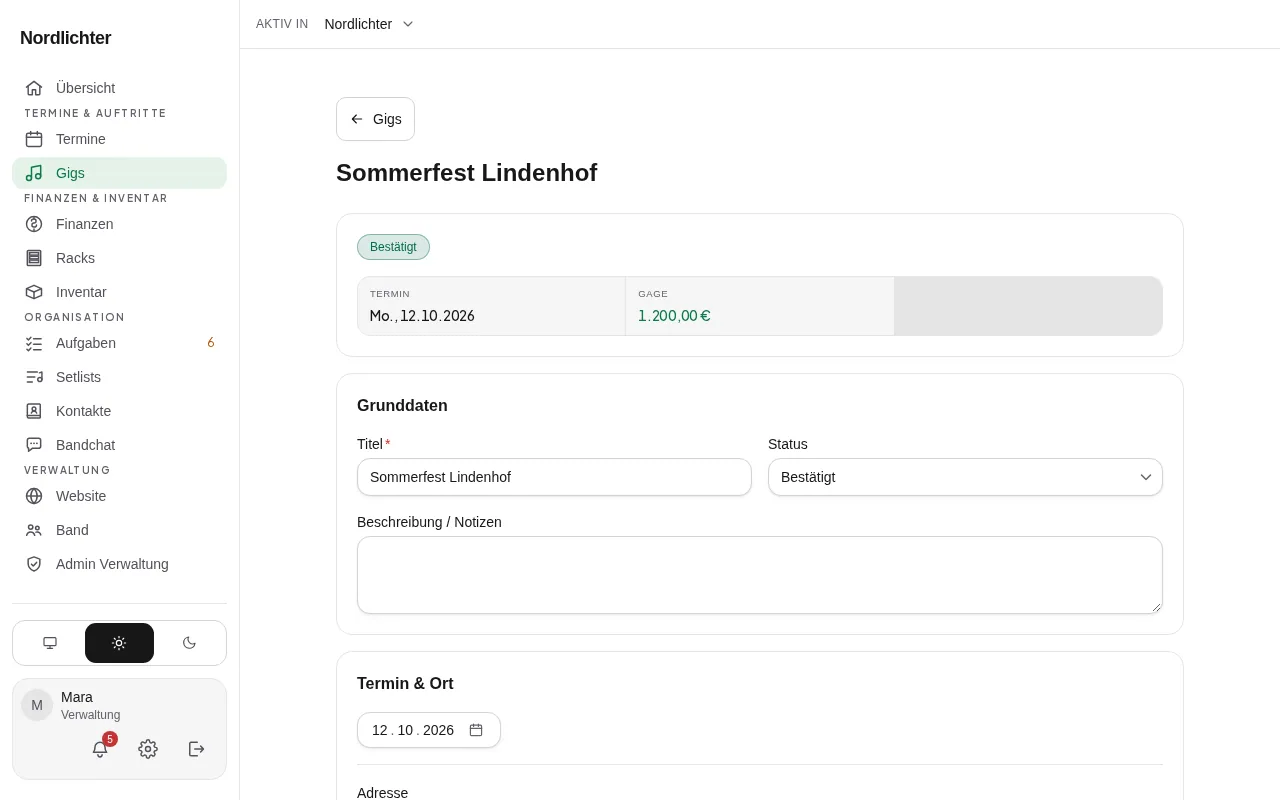The image size is (1280, 800).
Task: Click the calendar icon in date field
Action: coord(476,730)
